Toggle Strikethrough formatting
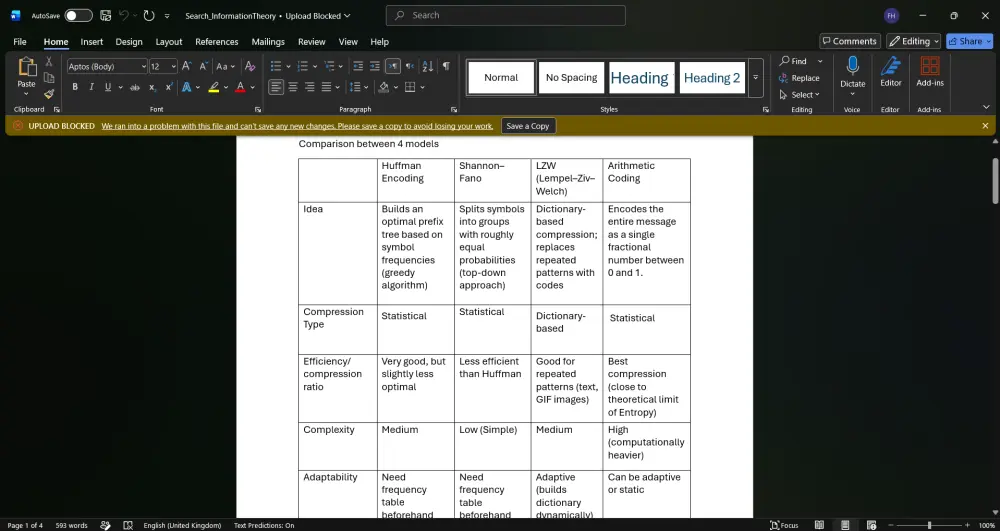 tap(135, 87)
